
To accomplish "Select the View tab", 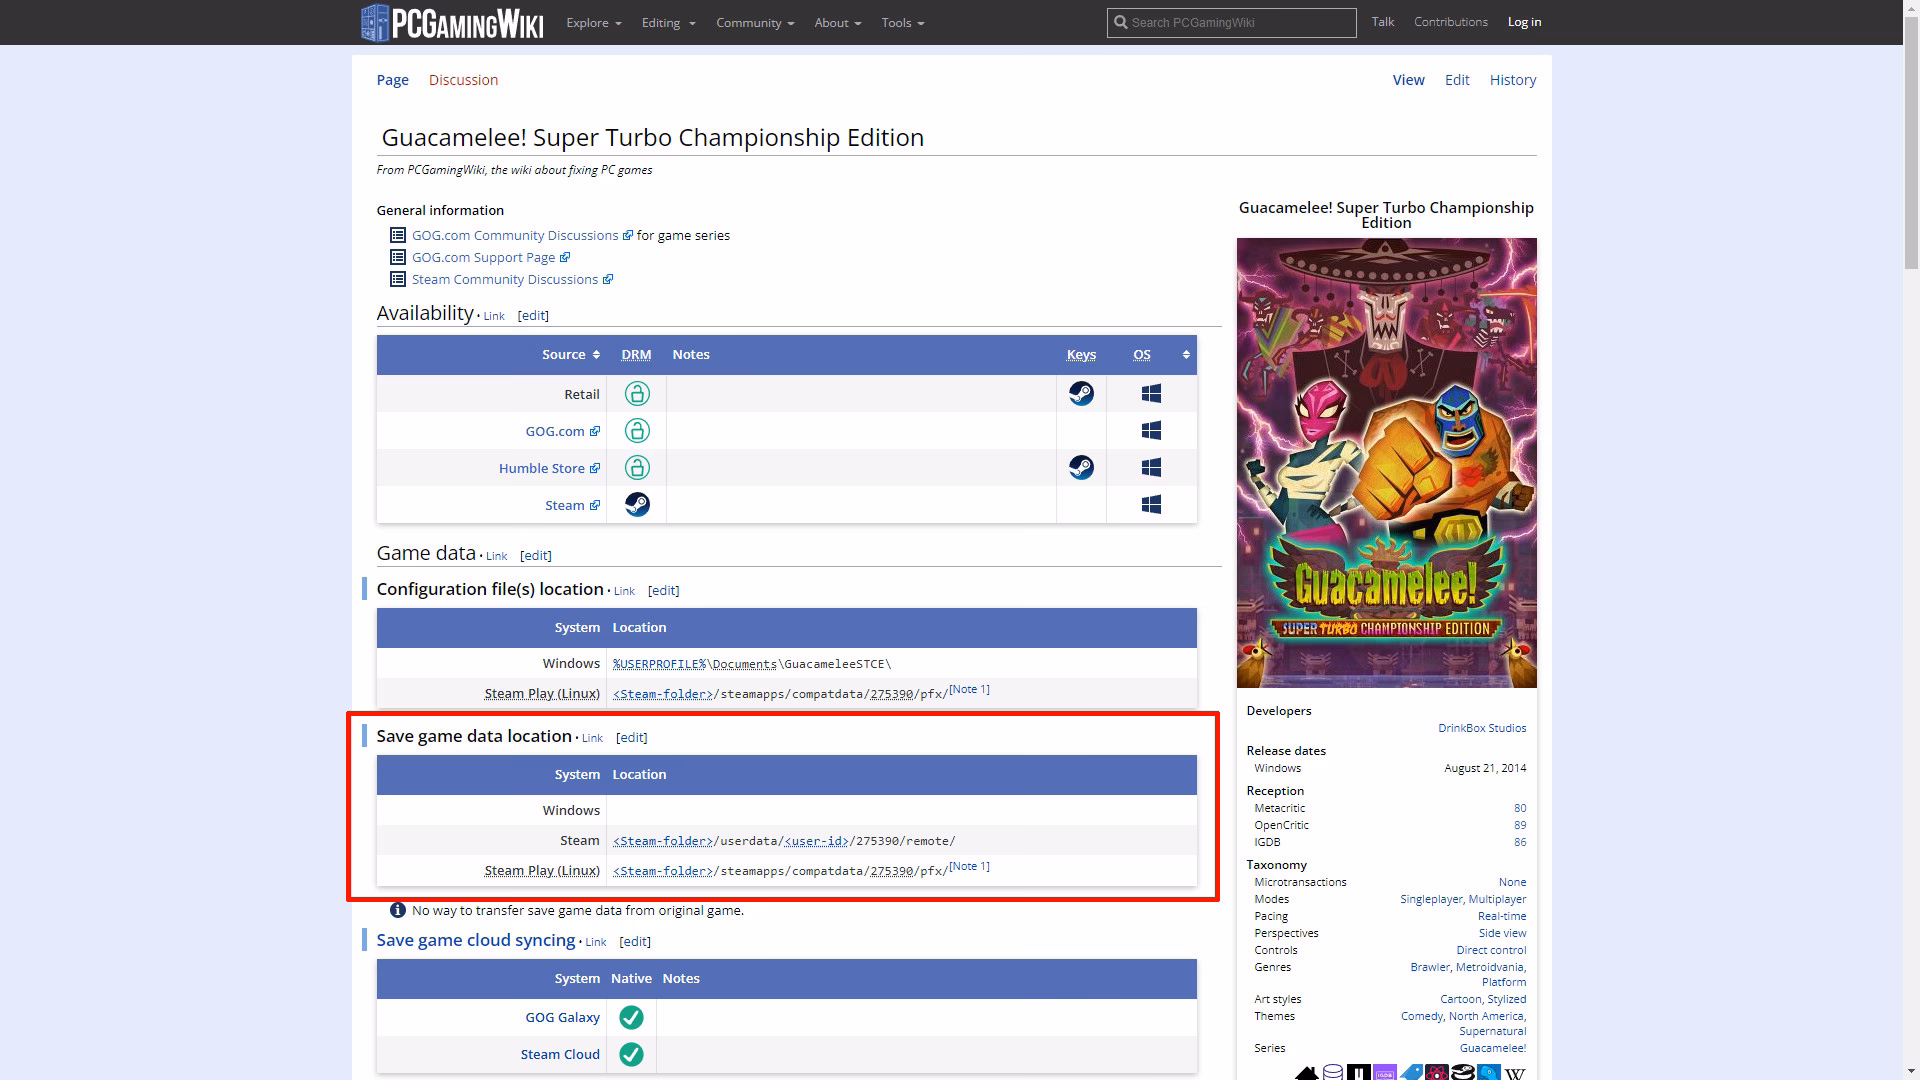I will [1408, 80].
